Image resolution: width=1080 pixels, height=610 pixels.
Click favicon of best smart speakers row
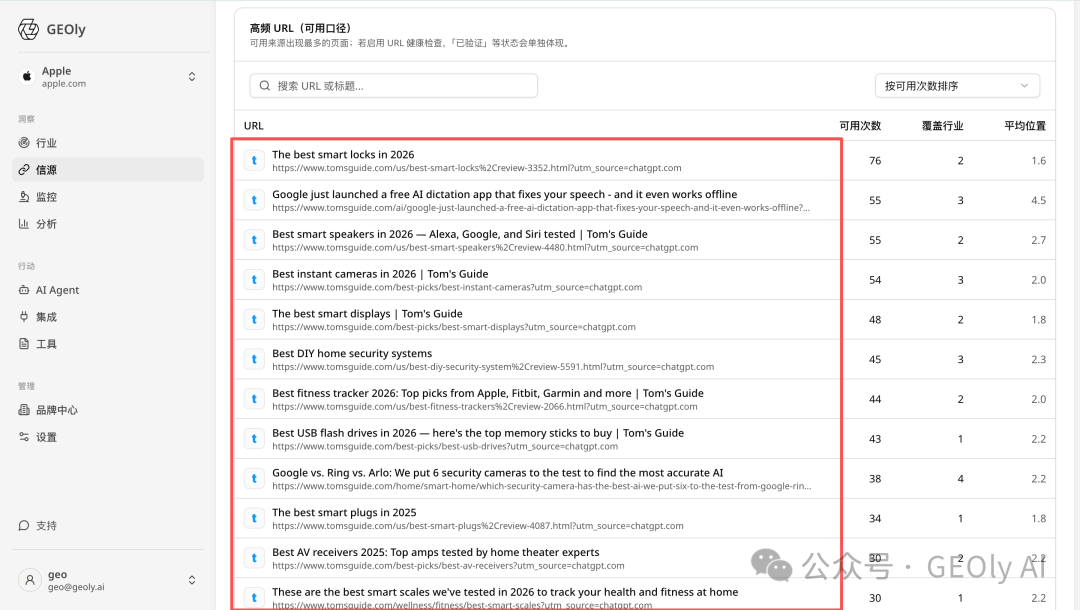click(x=254, y=240)
